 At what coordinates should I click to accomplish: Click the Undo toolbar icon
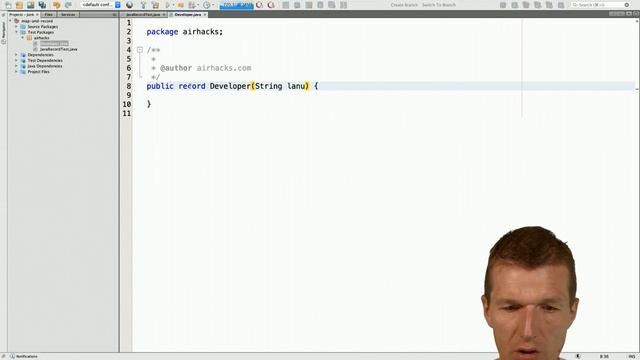56,5
